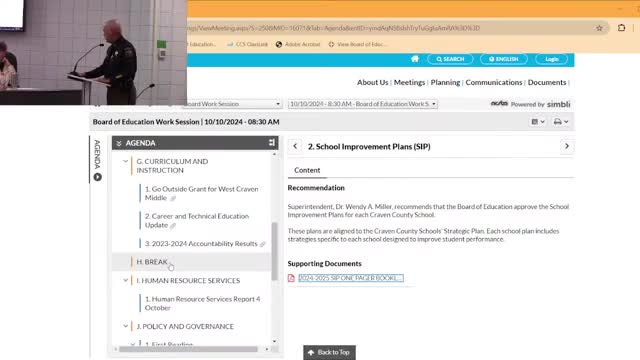
Task: Switch to the Content tab
Action: (307, 170)
